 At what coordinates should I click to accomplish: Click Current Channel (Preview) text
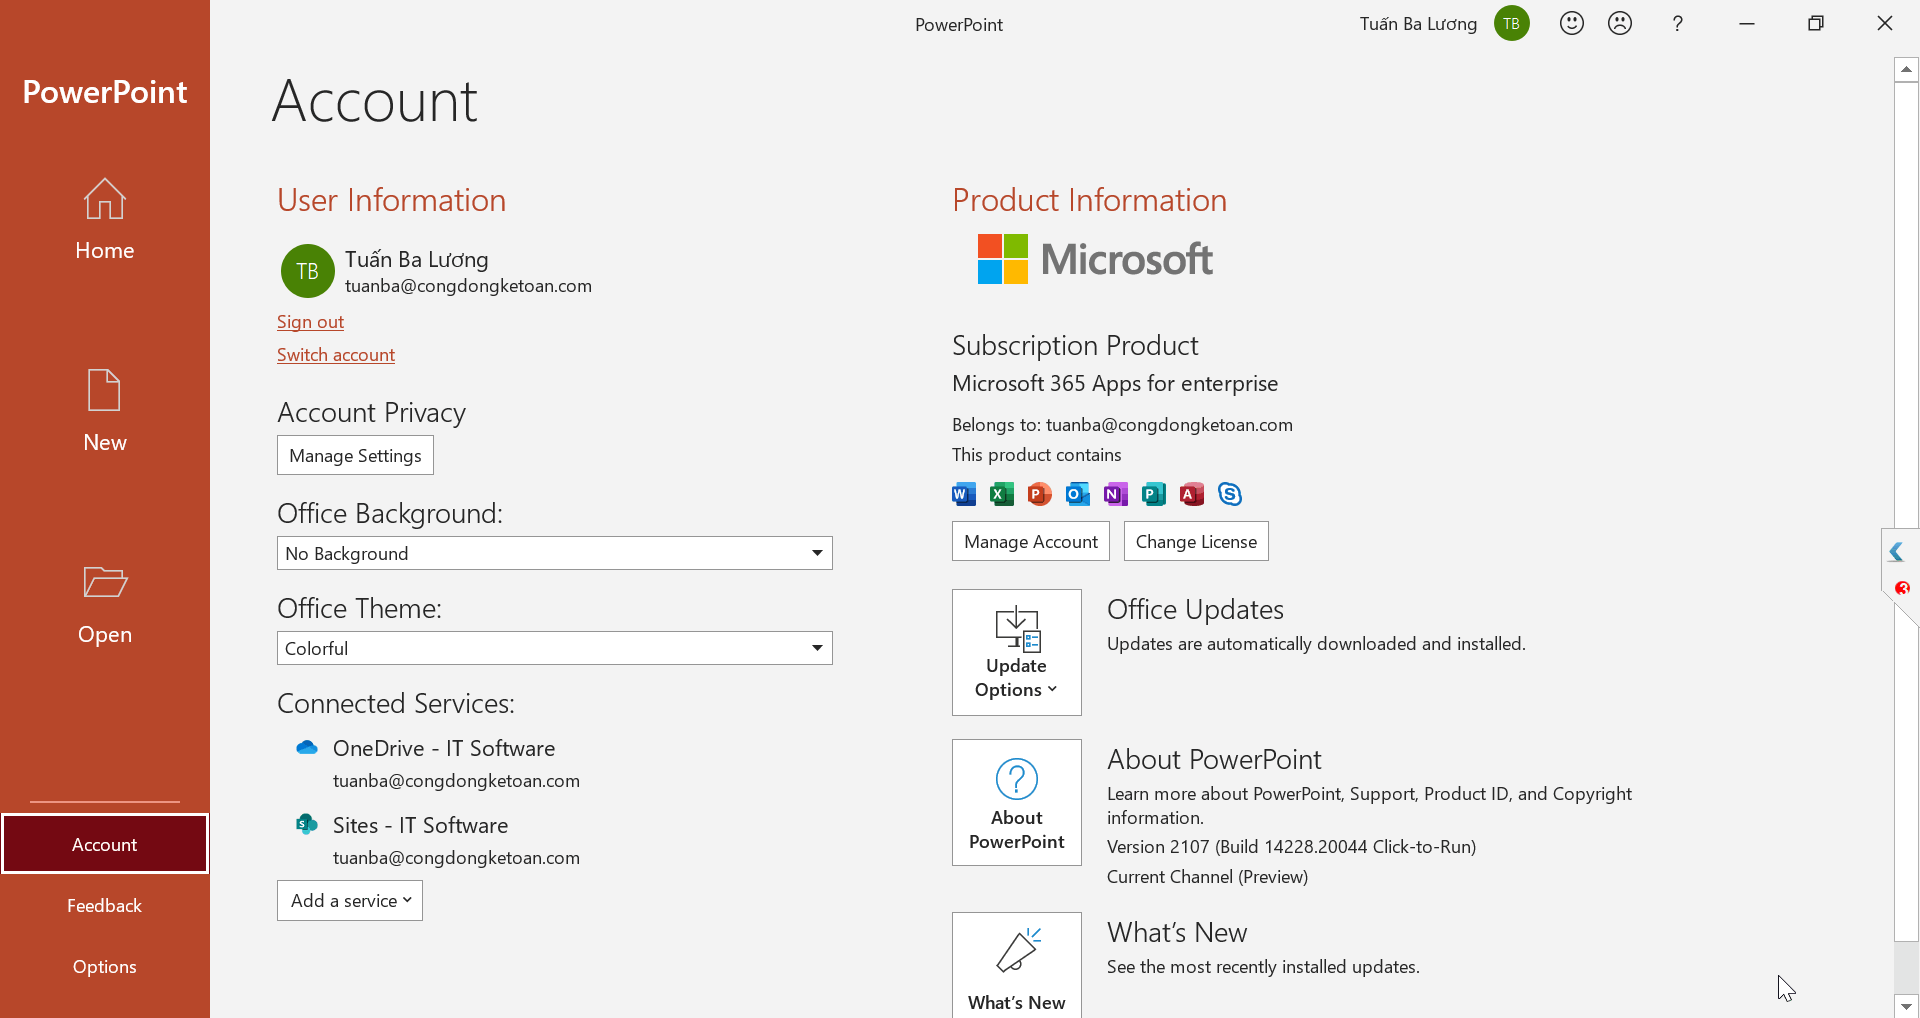click(x=1207, y=877)
